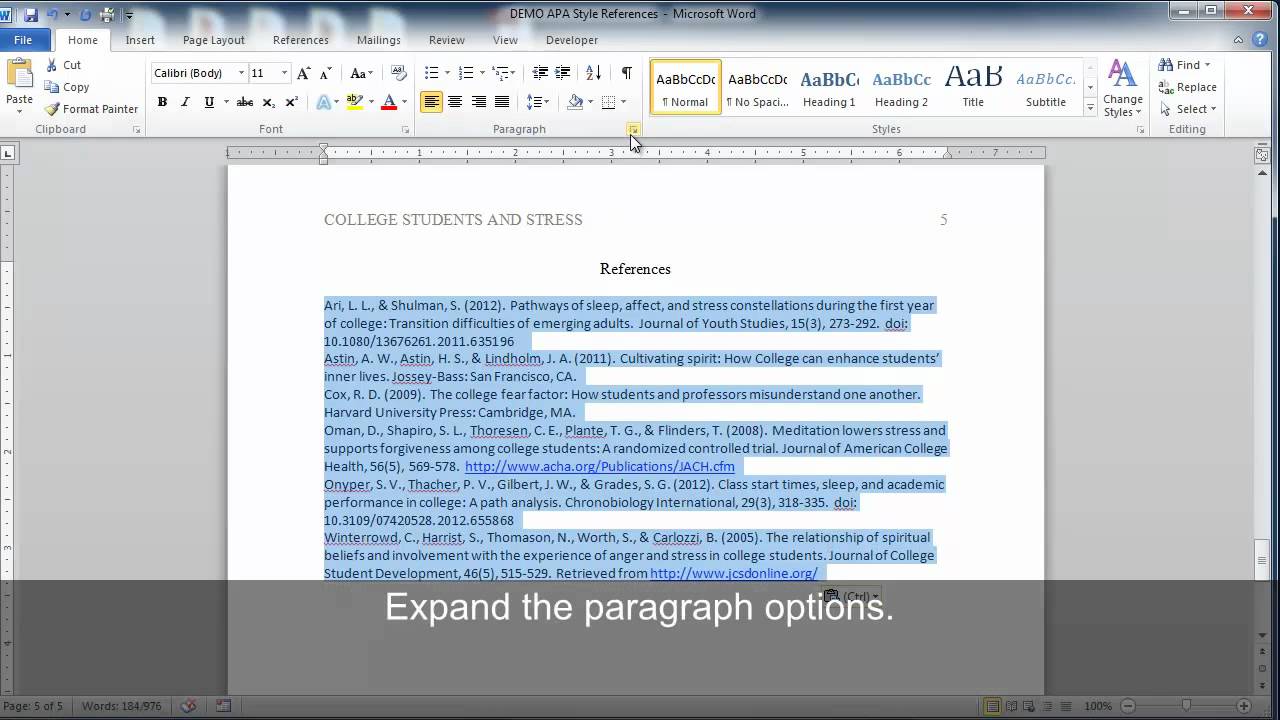Image resolution: width=1280 pixels, height=720 pixels.
Task: Switch to the Developer tab
Action: tap(572, 40)
